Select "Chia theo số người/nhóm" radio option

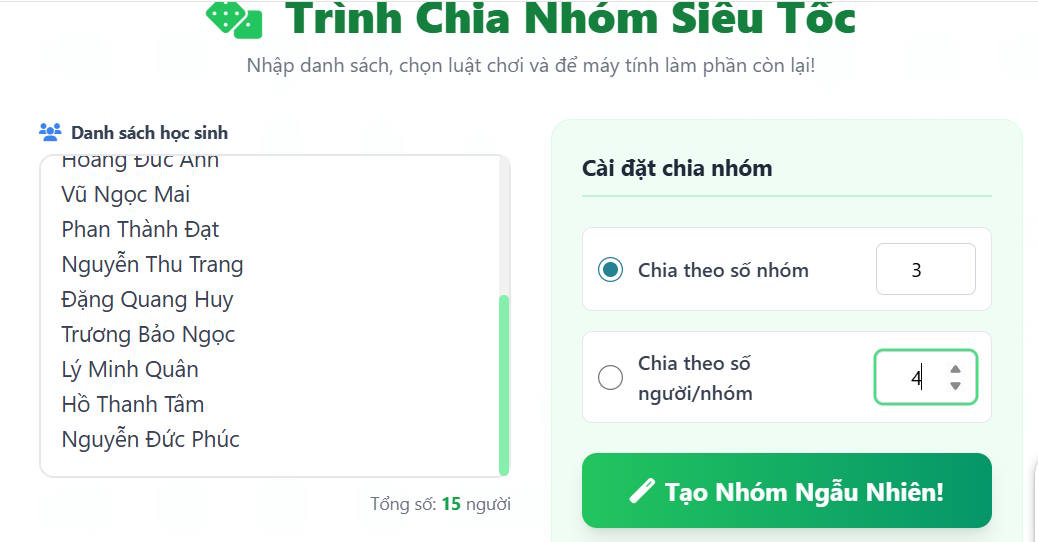tap(610, 378)
